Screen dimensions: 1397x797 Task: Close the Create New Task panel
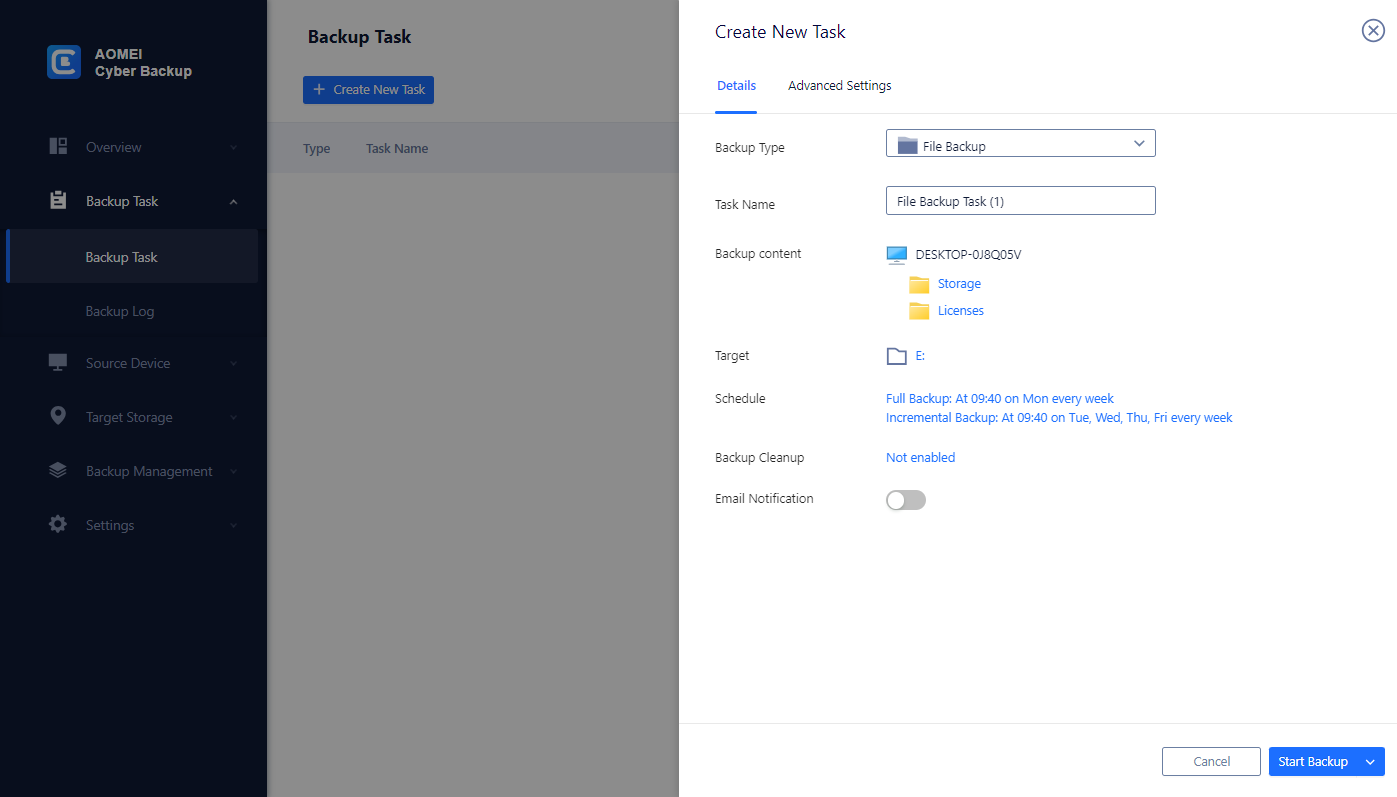tap(1373, 31)
